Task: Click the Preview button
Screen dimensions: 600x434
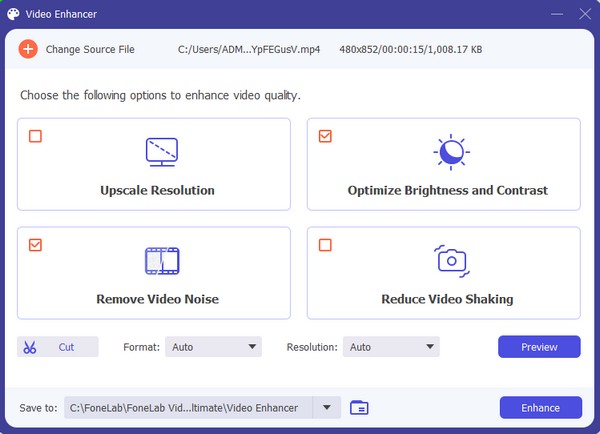Action: [539, 347]
